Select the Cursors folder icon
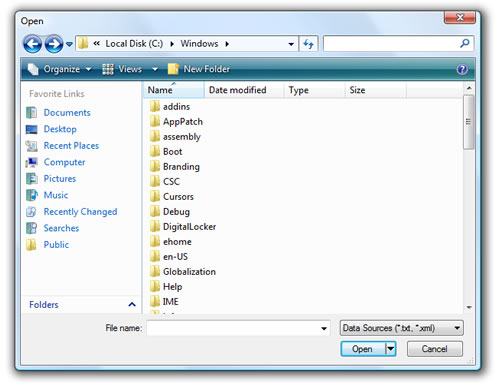496x383 pixels. (155, 196)
